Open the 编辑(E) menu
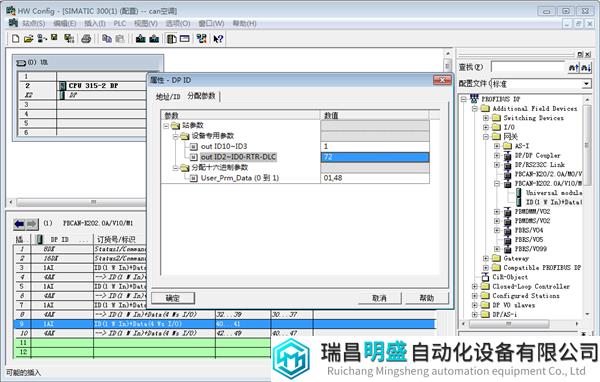Viewport: 600px width, 382px height. [x=65, y=24]
